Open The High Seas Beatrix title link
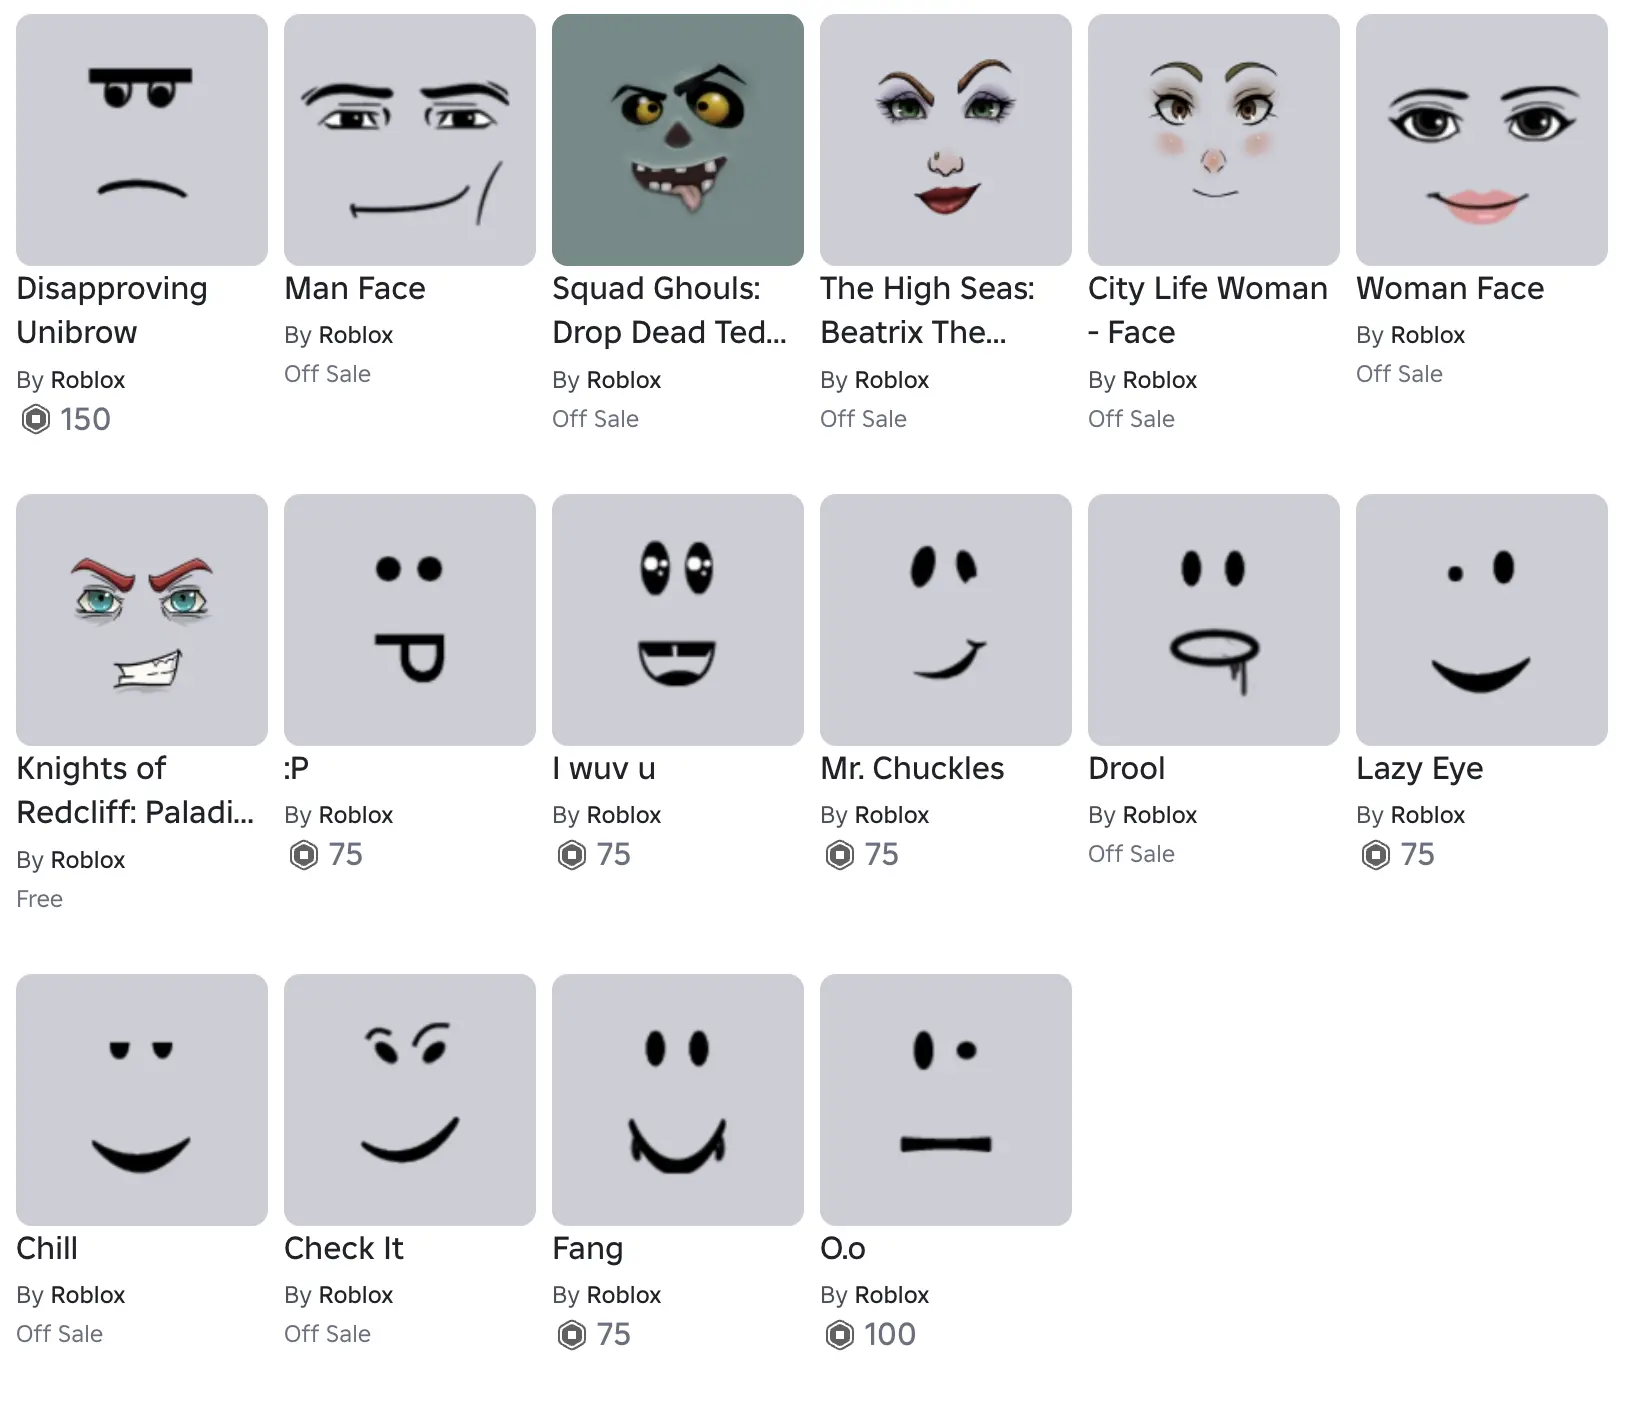1638x1404 pixels. point(928,310)
